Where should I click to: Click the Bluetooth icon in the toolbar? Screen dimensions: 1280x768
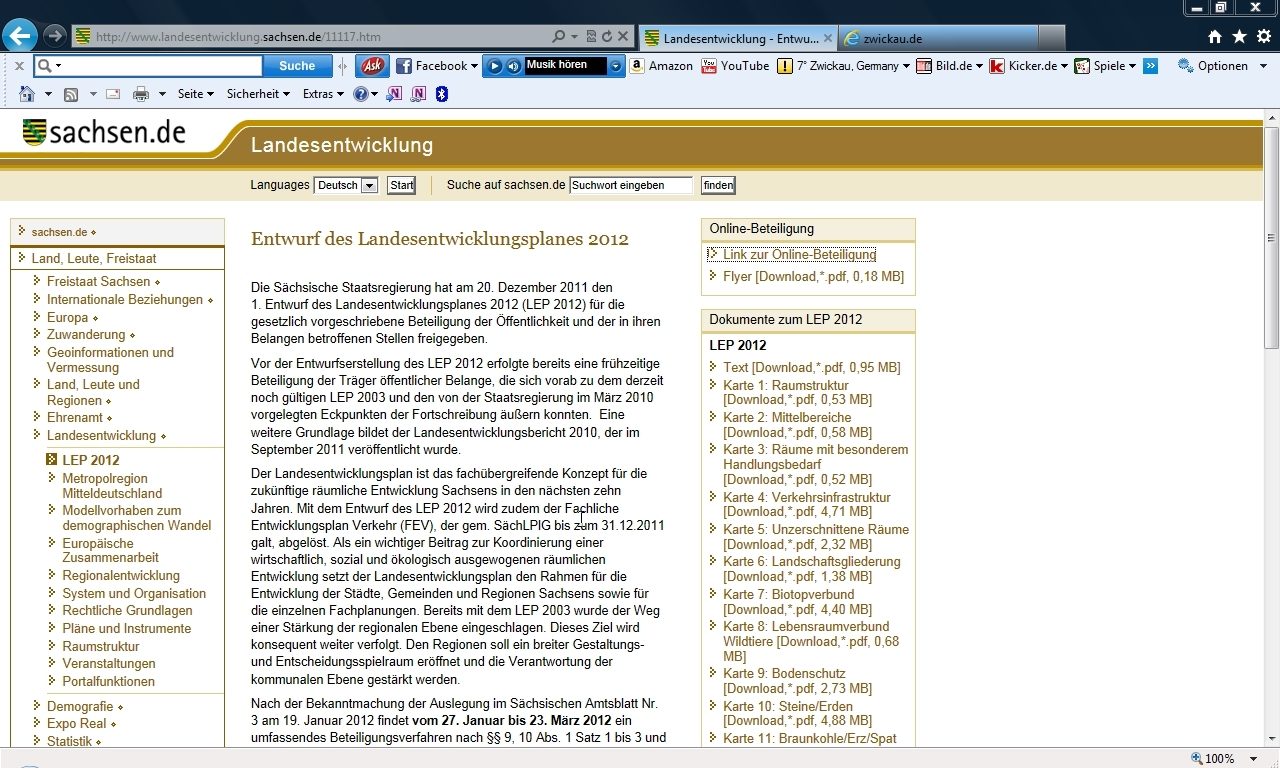click(x=442, y=94)
